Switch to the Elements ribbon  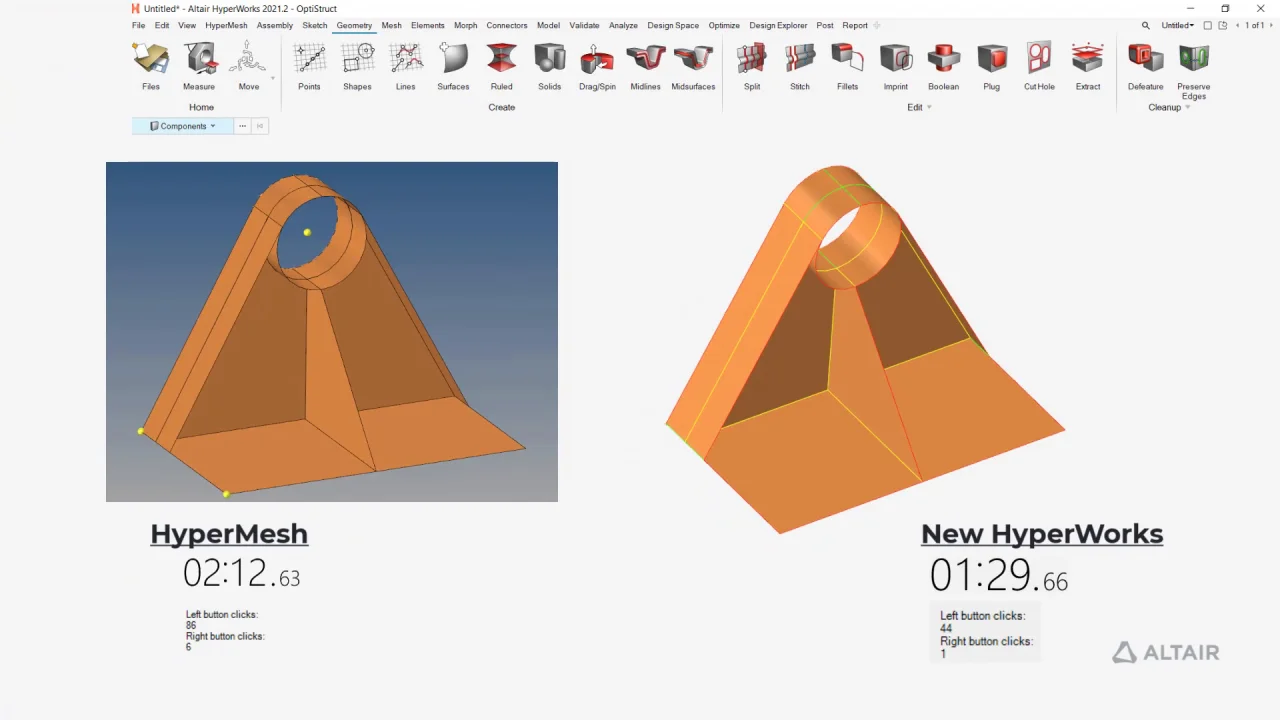[427, 25]
